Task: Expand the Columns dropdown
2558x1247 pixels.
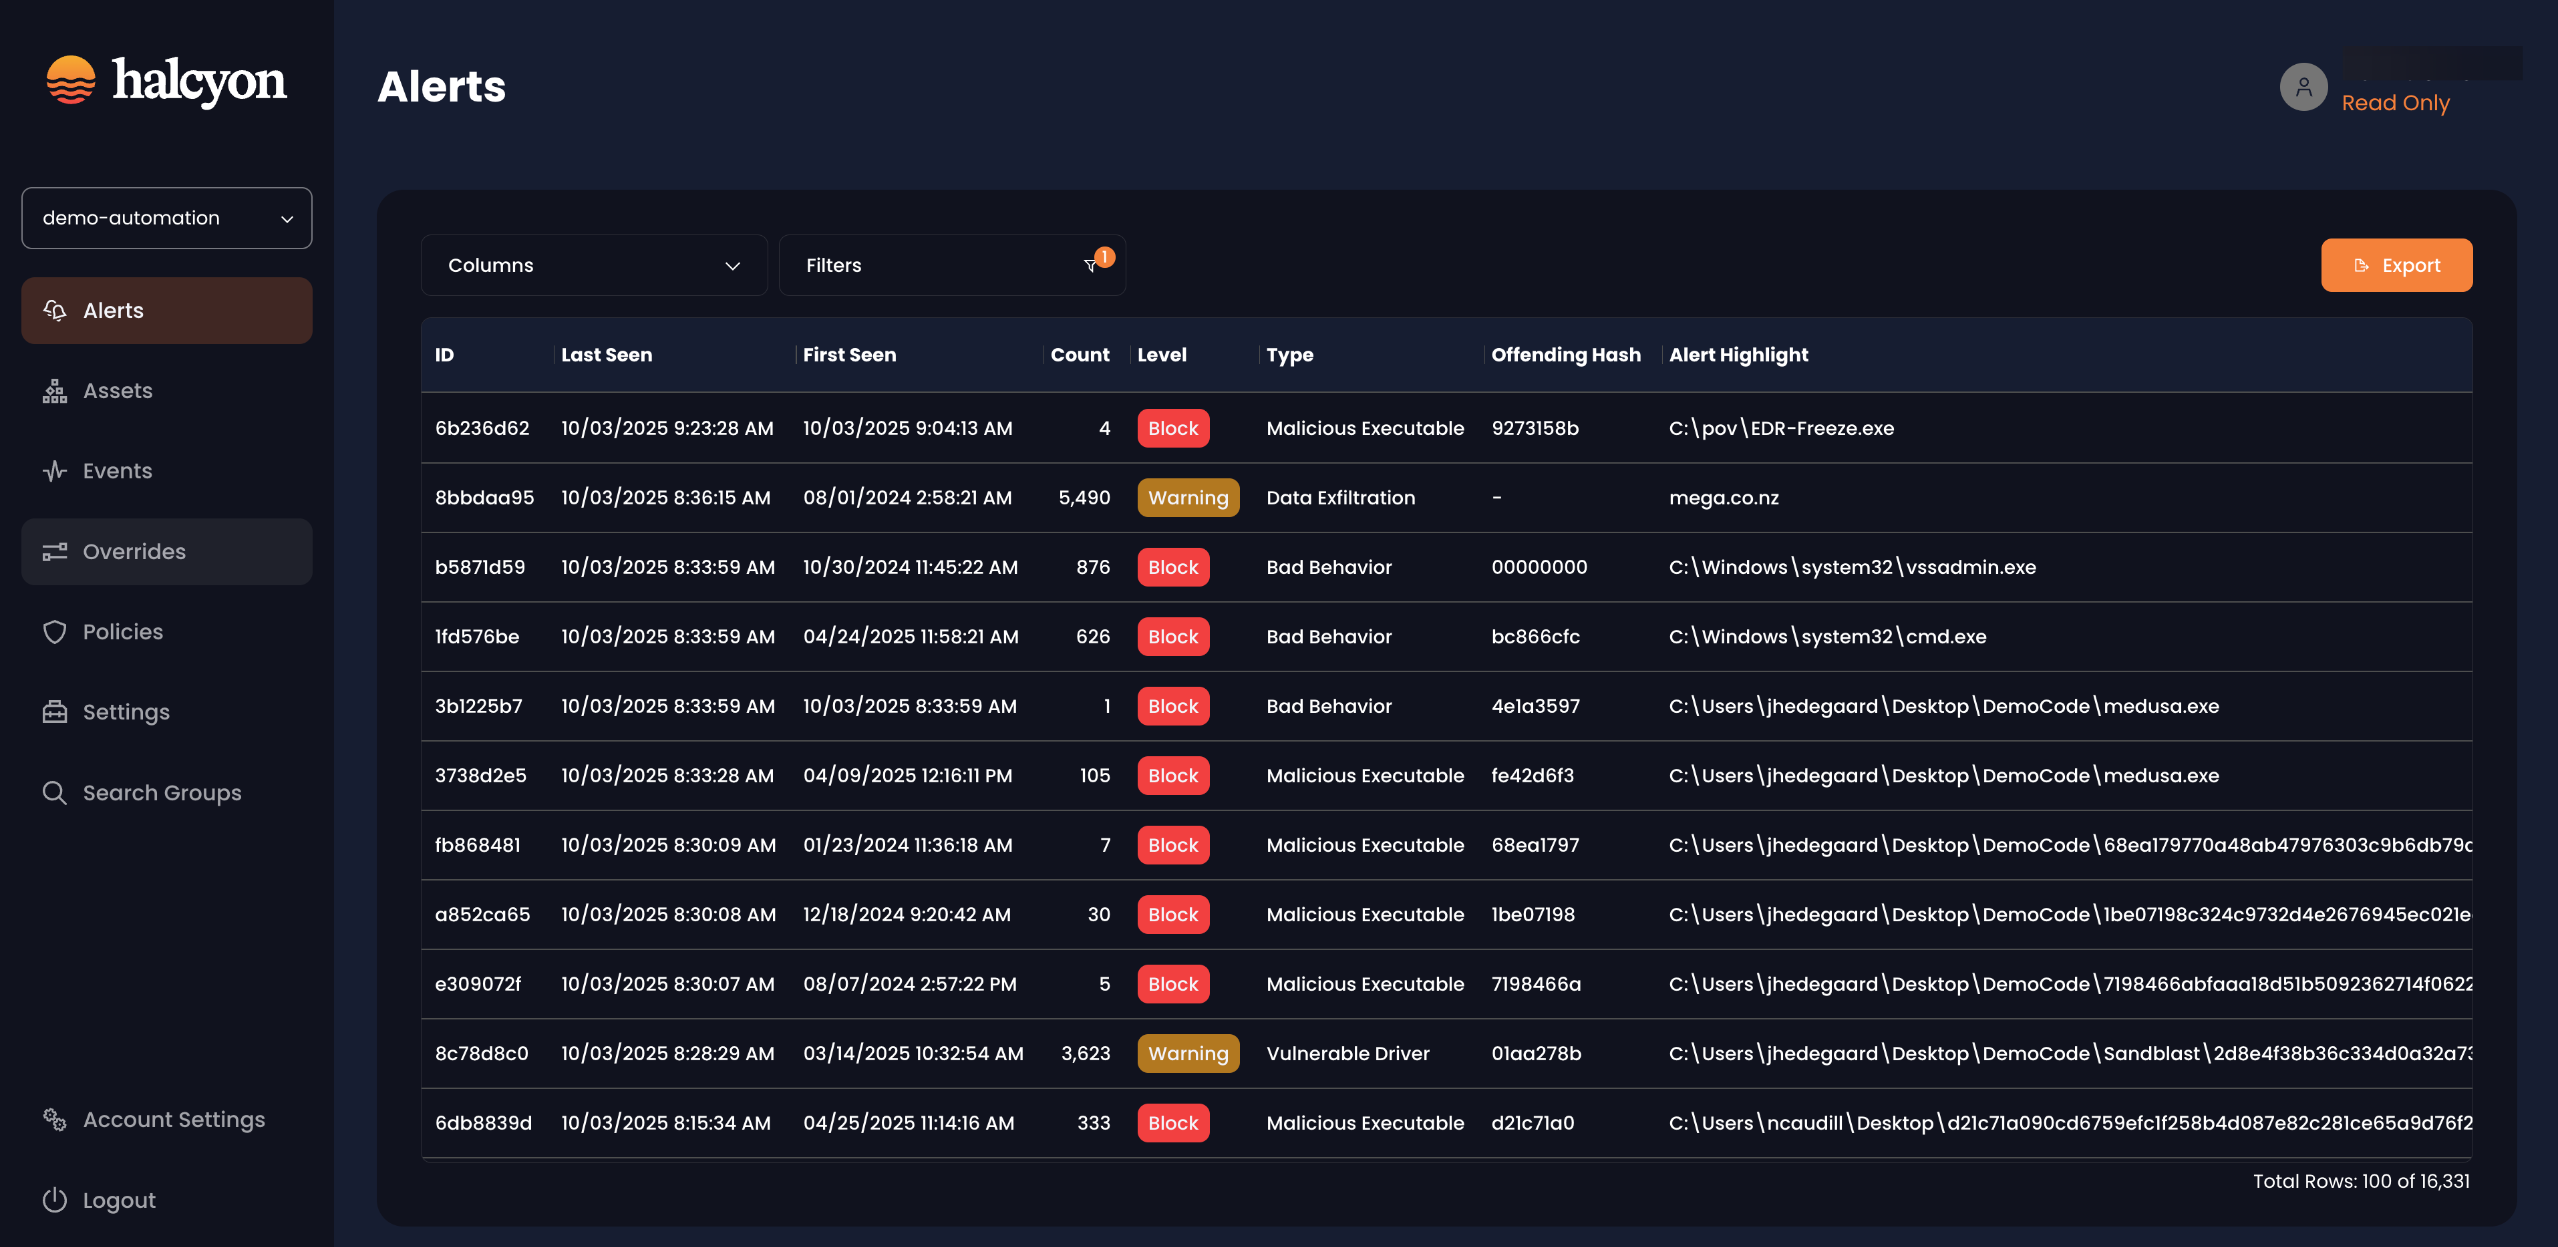Action: click(x=594, y=265)
